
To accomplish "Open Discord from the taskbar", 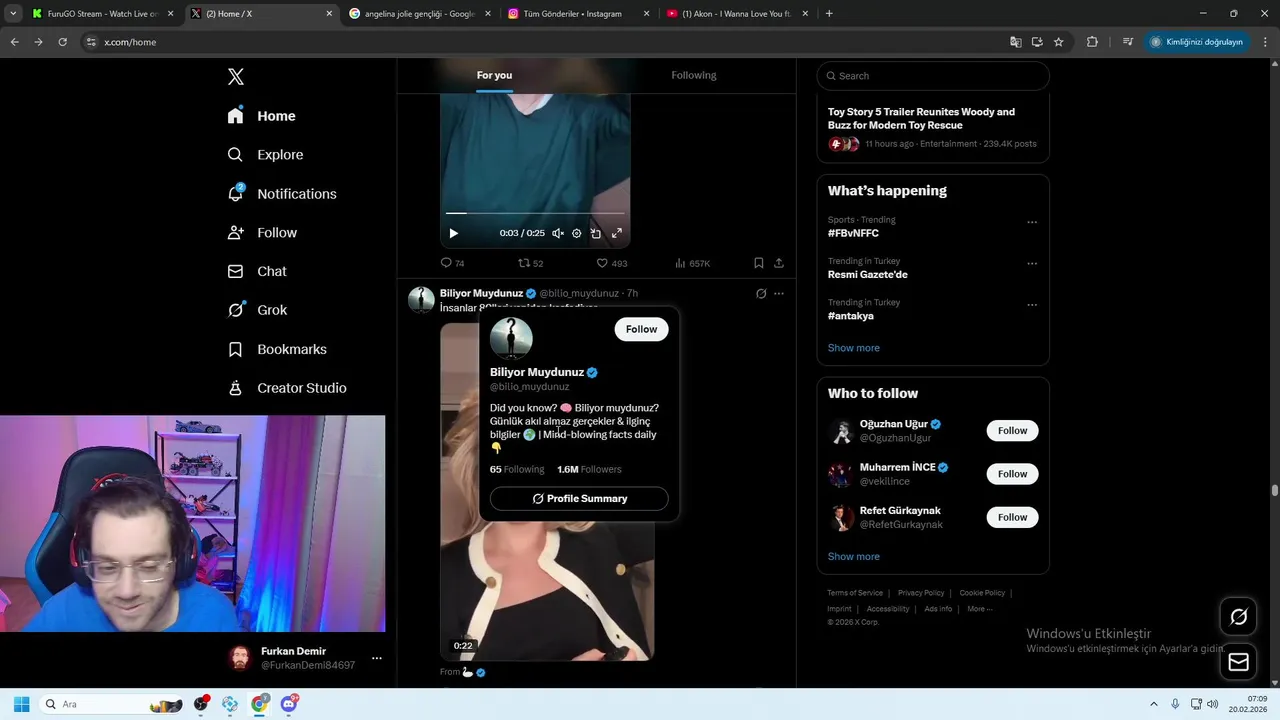I will [289, 704].
